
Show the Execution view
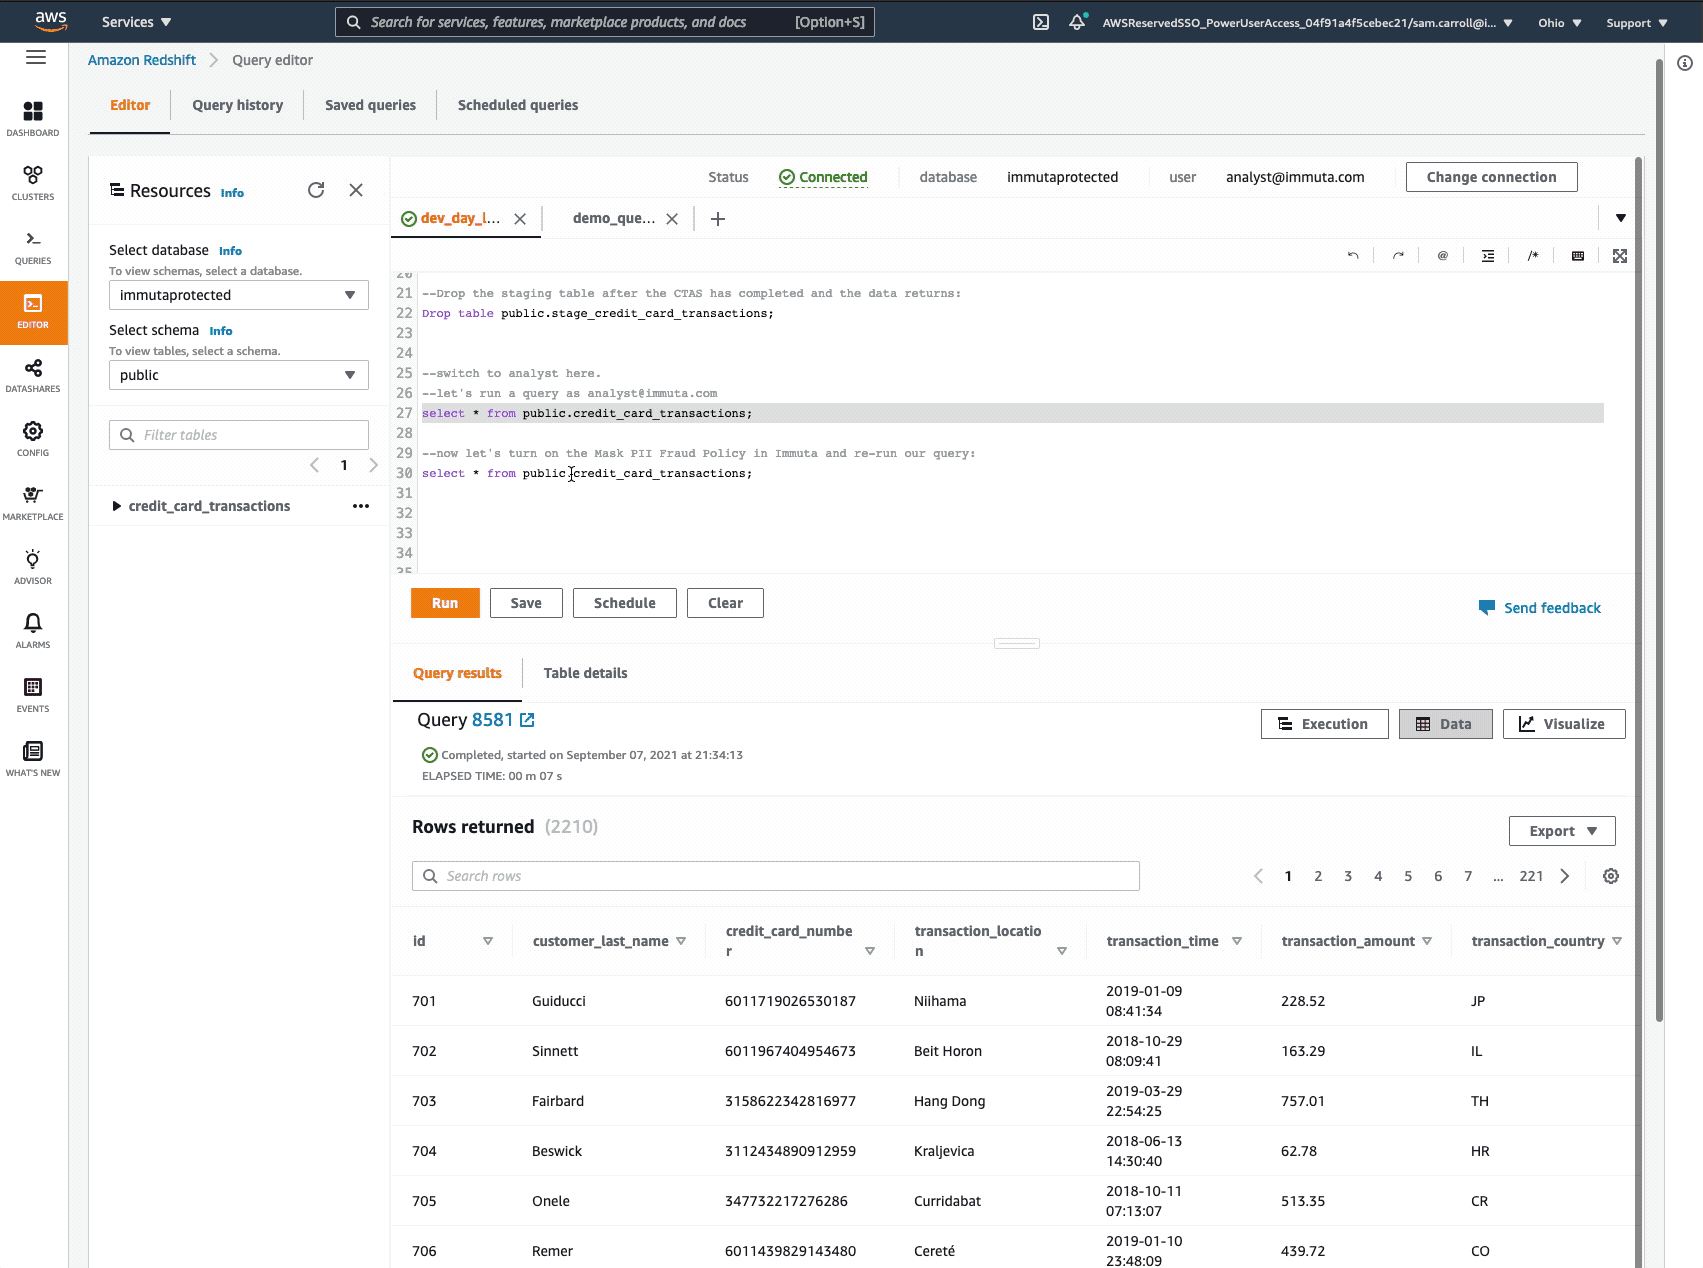click(1324, 724)
